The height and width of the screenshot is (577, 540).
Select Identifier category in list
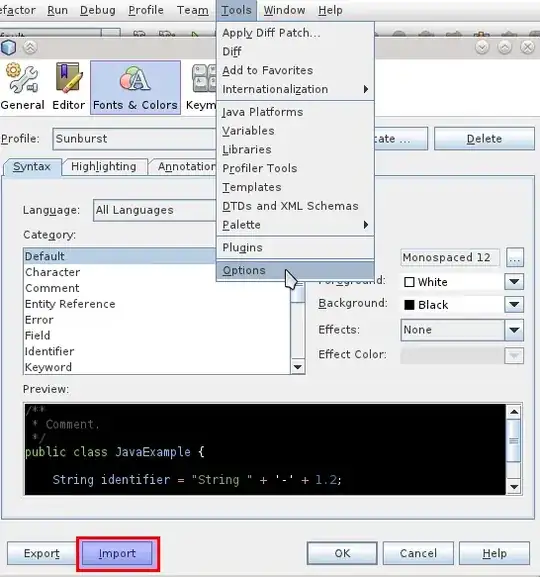[x=157, y=351]
